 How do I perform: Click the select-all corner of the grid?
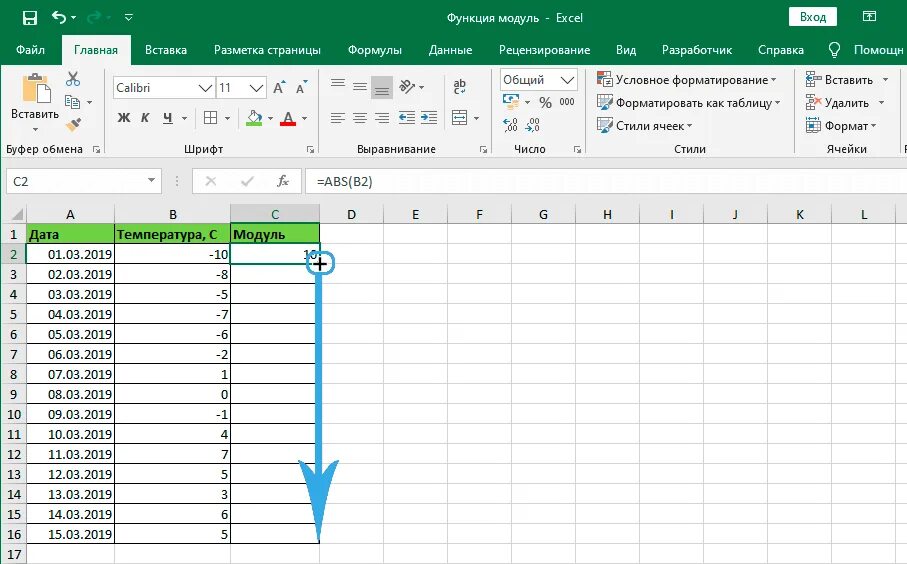click(16, 215)
